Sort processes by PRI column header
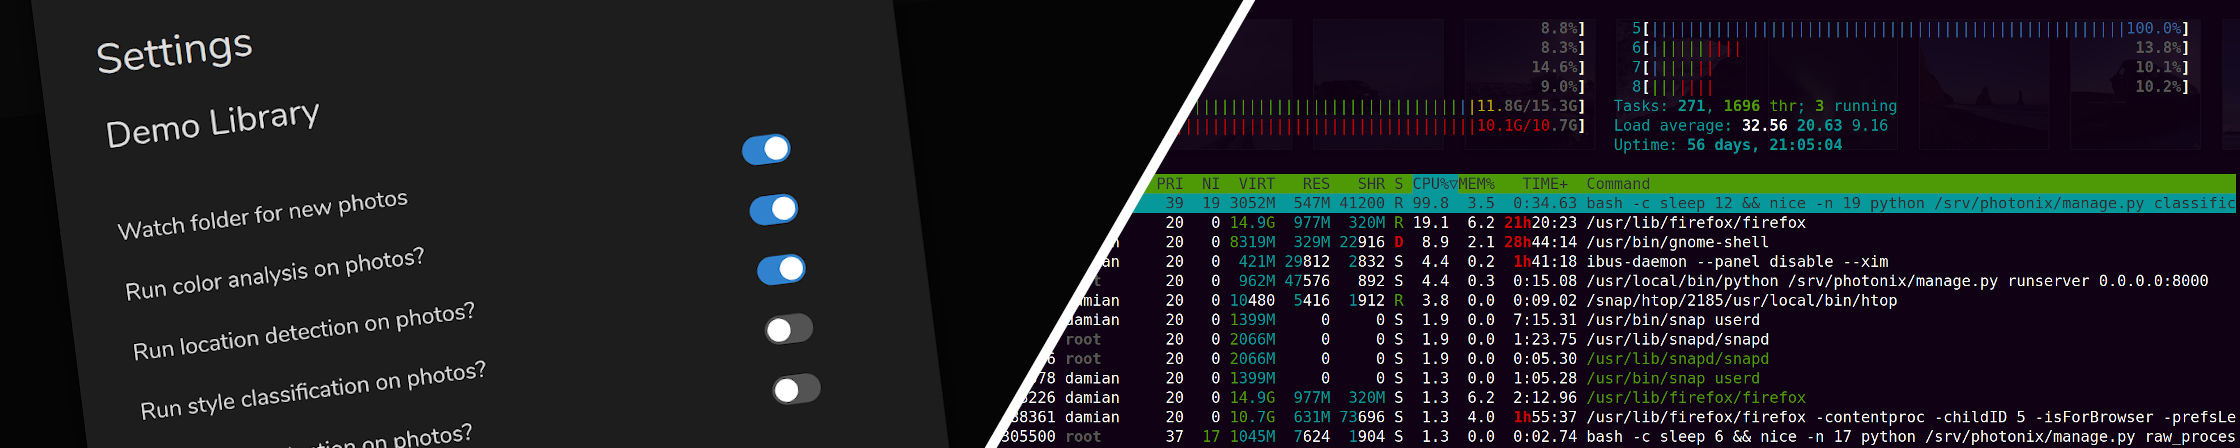 point(1170,184)
